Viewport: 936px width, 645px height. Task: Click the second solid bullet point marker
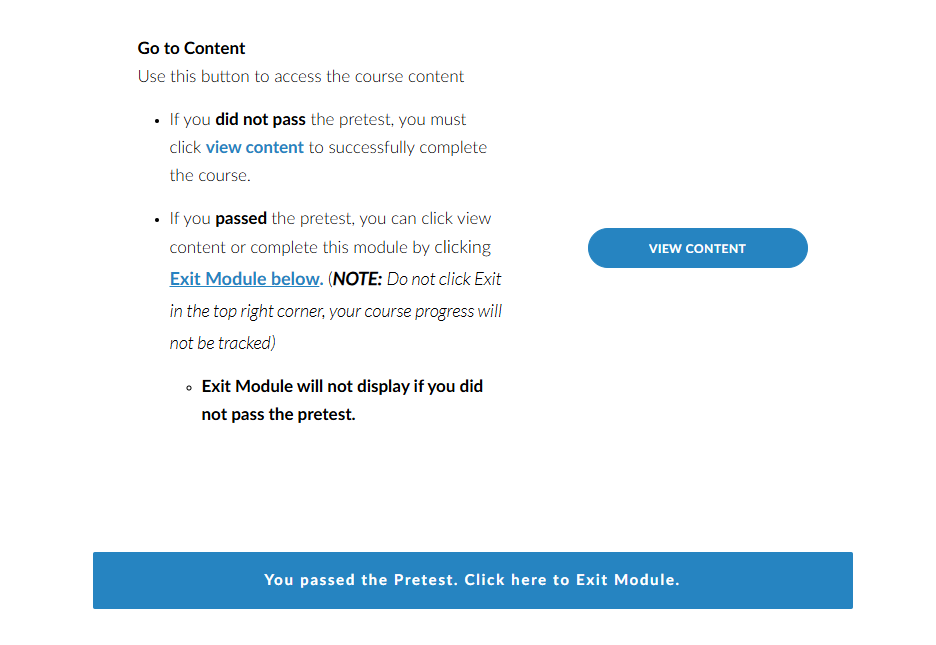(158, 220)
